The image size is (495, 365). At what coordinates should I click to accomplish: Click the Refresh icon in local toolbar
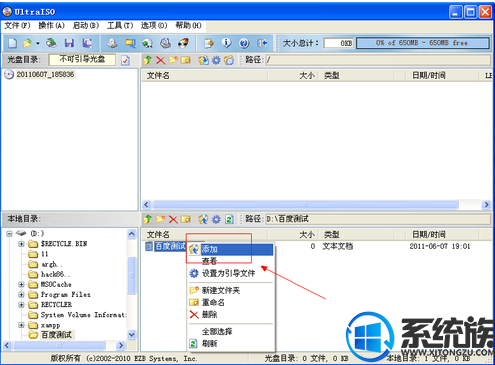[x=229, y=219]
